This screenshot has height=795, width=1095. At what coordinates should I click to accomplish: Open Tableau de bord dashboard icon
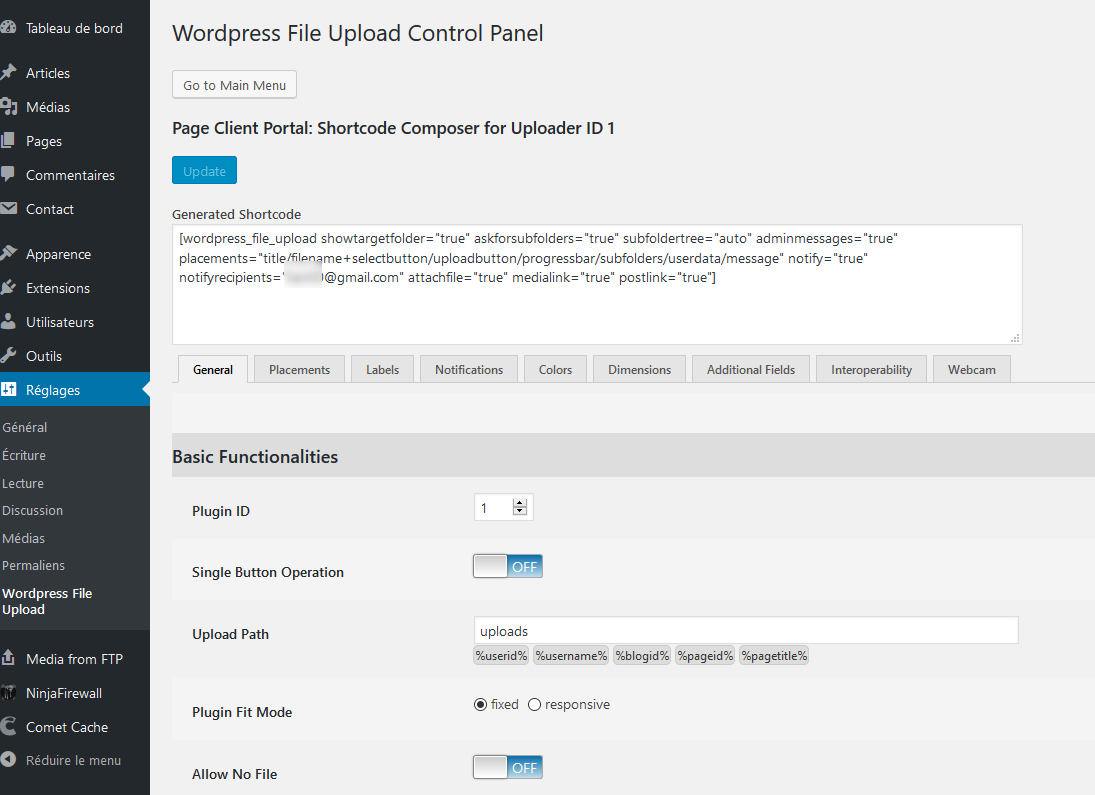pos(8,28)
